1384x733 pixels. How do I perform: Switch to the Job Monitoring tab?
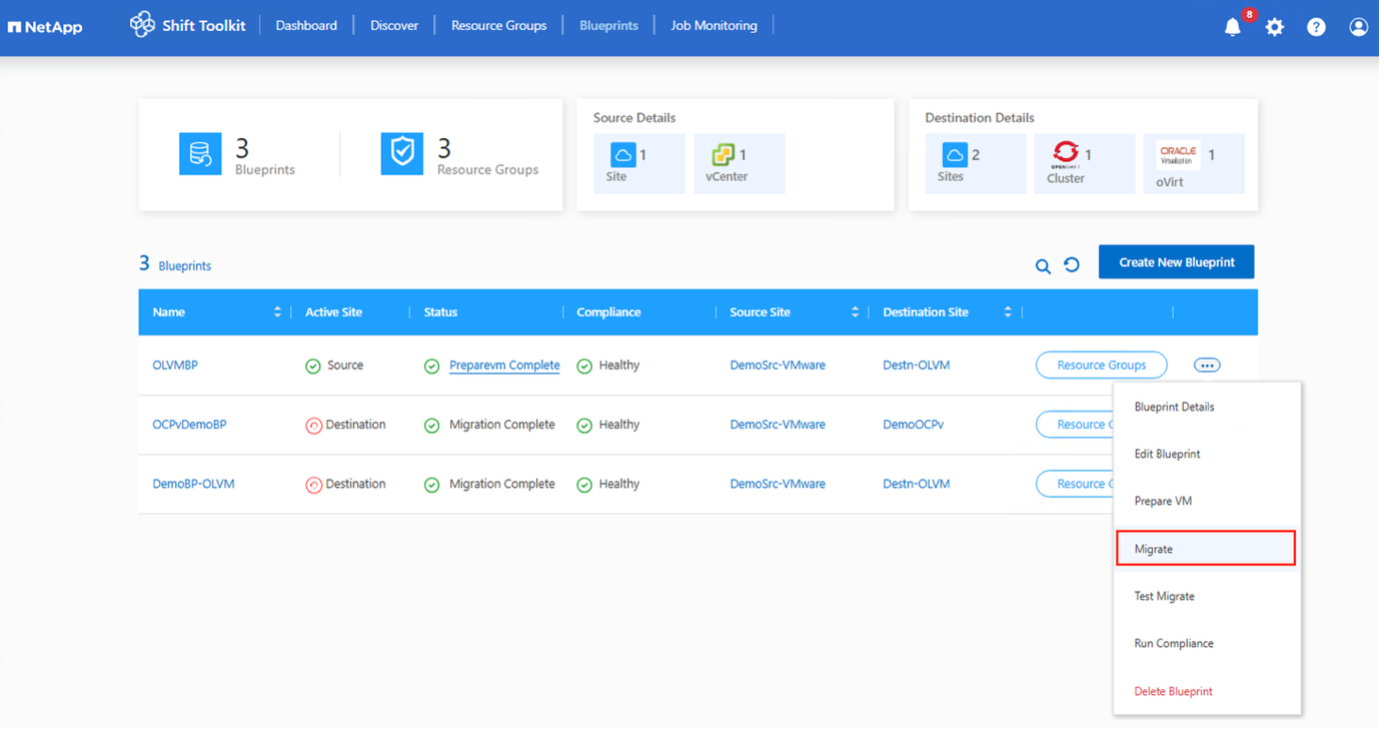tap(713, 25)
